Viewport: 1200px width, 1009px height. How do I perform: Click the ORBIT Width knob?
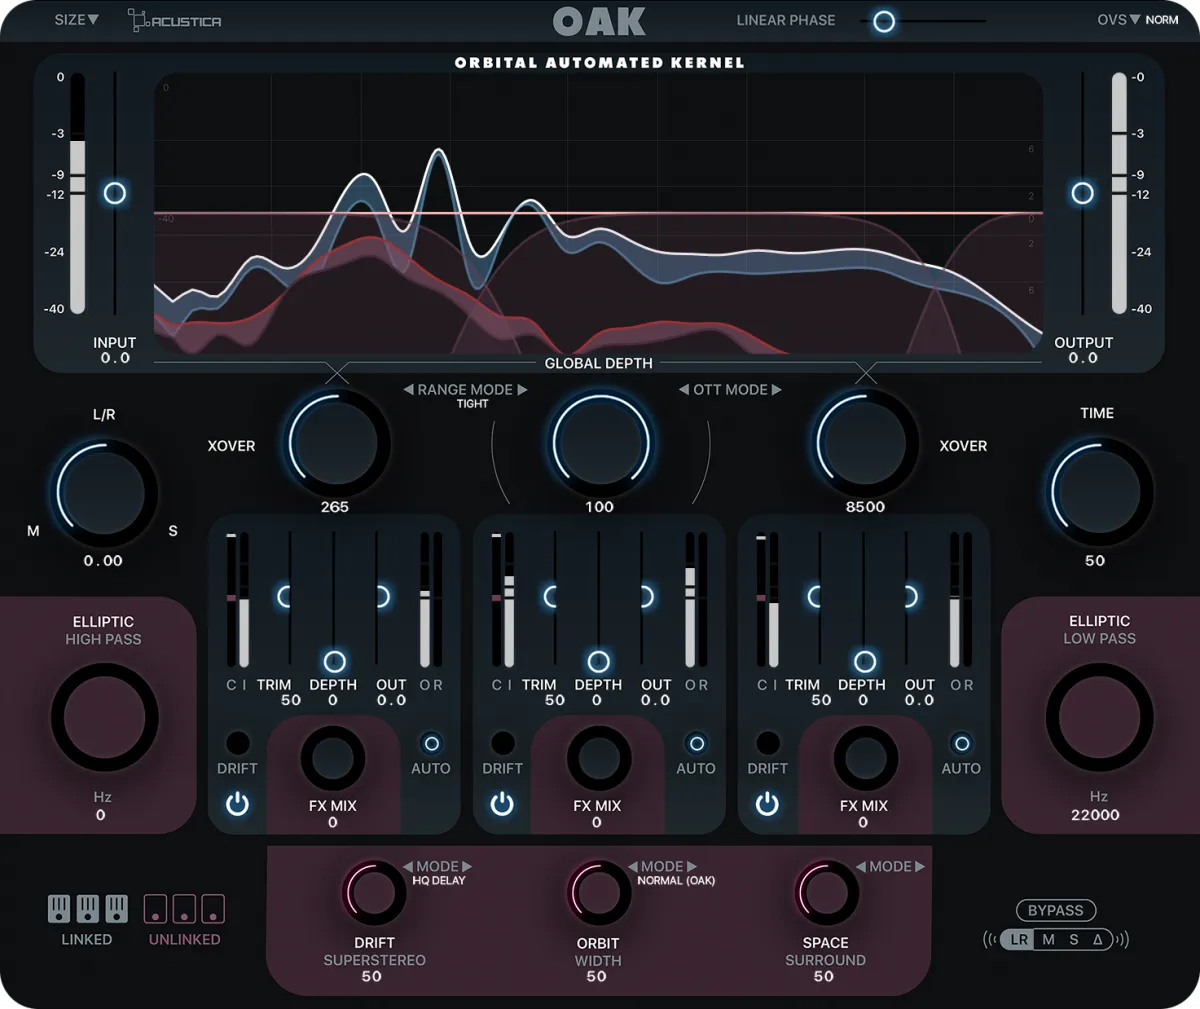599,892
